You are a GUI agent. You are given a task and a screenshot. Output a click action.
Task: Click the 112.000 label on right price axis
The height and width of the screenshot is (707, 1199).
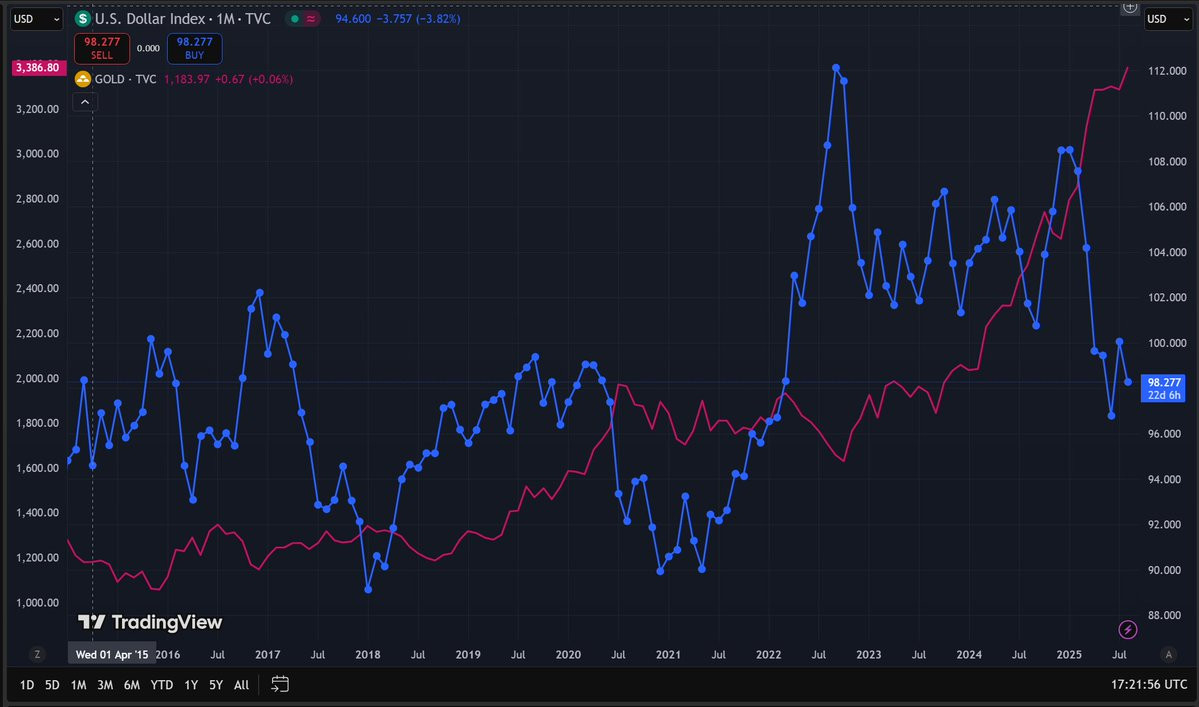tap(1167, 71)
